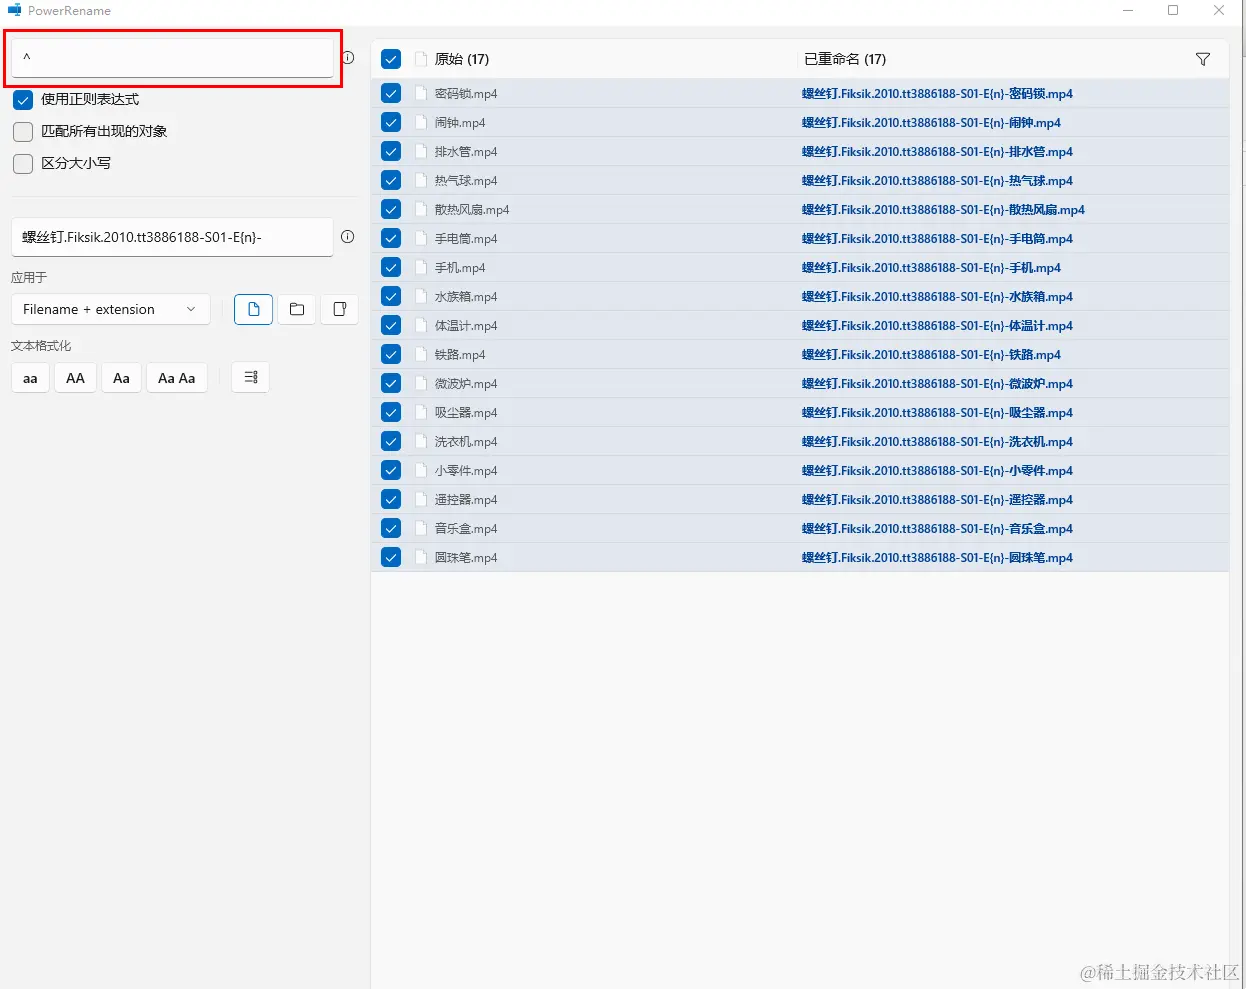
Task: Uncheck the 闹钟.mp4 checkbox
Action: [x=391, y=123]
